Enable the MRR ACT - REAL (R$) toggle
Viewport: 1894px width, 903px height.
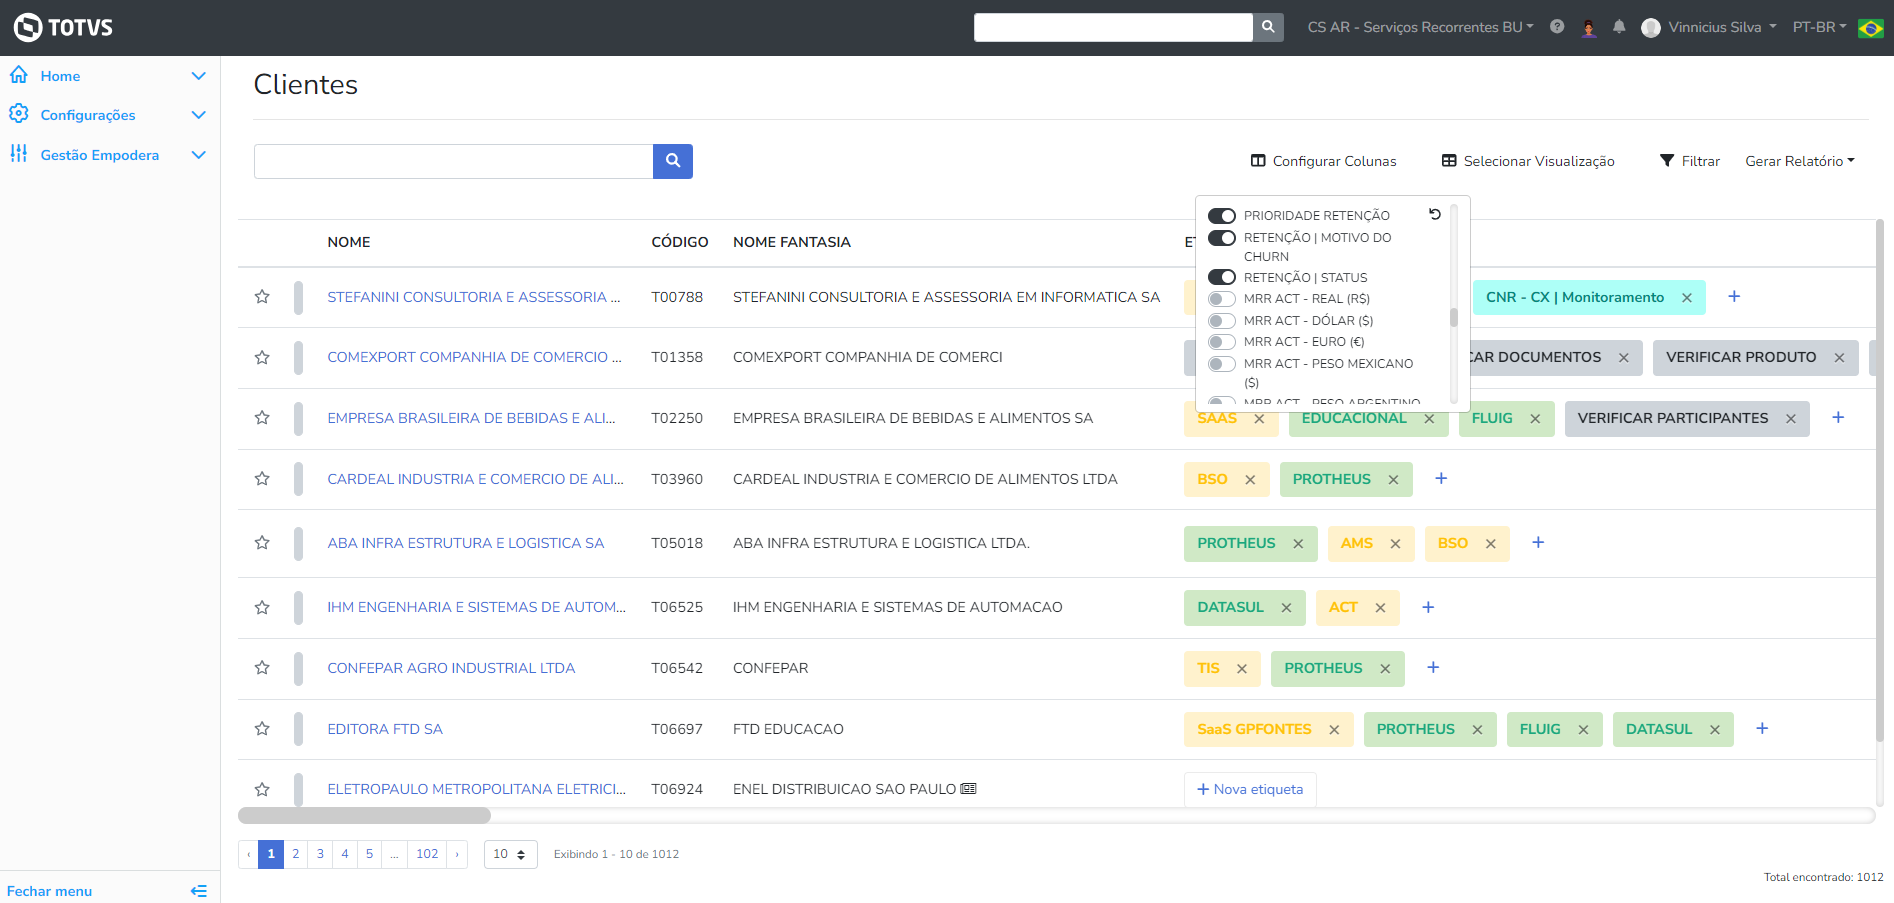pos(1222,299)
